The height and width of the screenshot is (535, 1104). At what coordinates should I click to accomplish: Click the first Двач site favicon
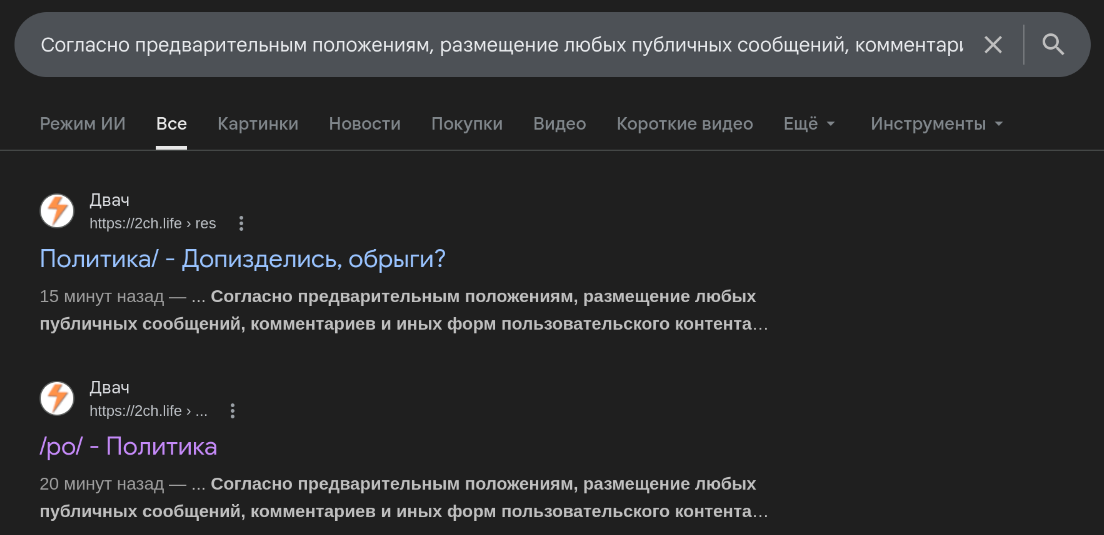57,211
